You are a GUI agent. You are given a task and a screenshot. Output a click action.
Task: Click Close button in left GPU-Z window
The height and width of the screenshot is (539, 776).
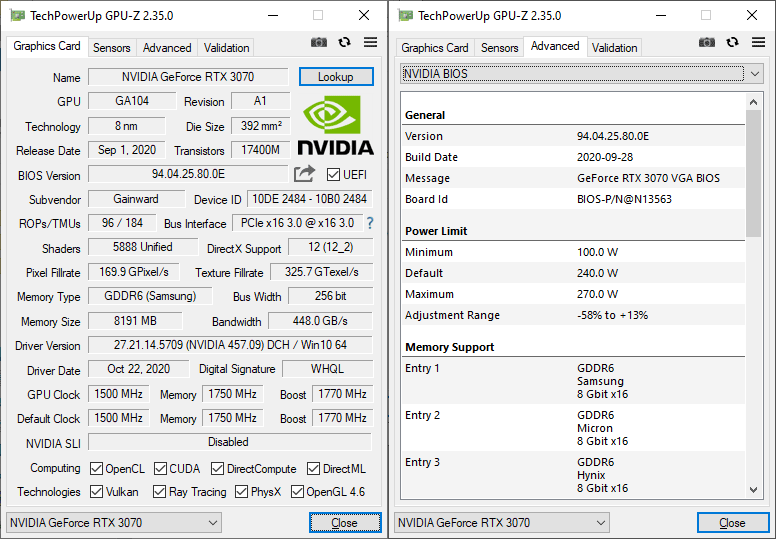(345, 523)
